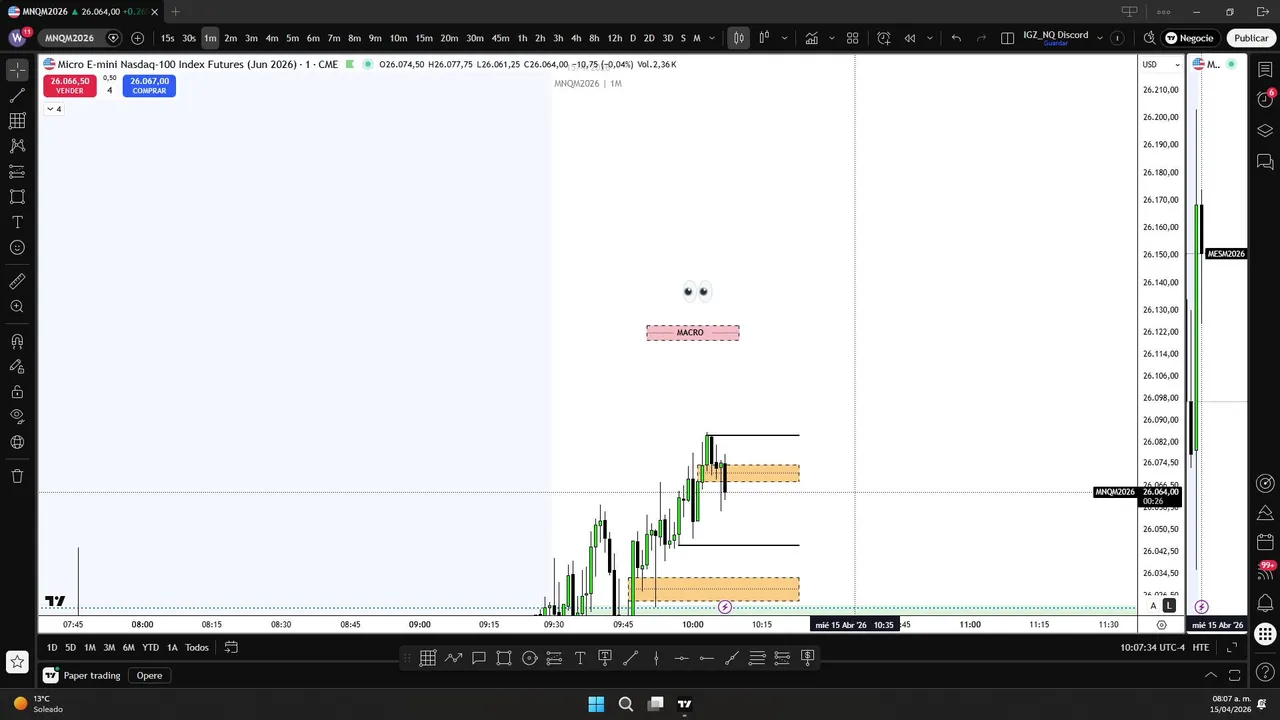Select the Todos date range
This screenshot has height=720, width=1280.
point(197,647)
